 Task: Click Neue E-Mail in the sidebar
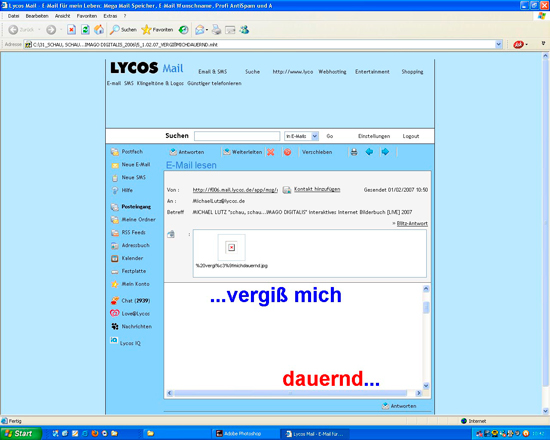click(x=131, y=165)
